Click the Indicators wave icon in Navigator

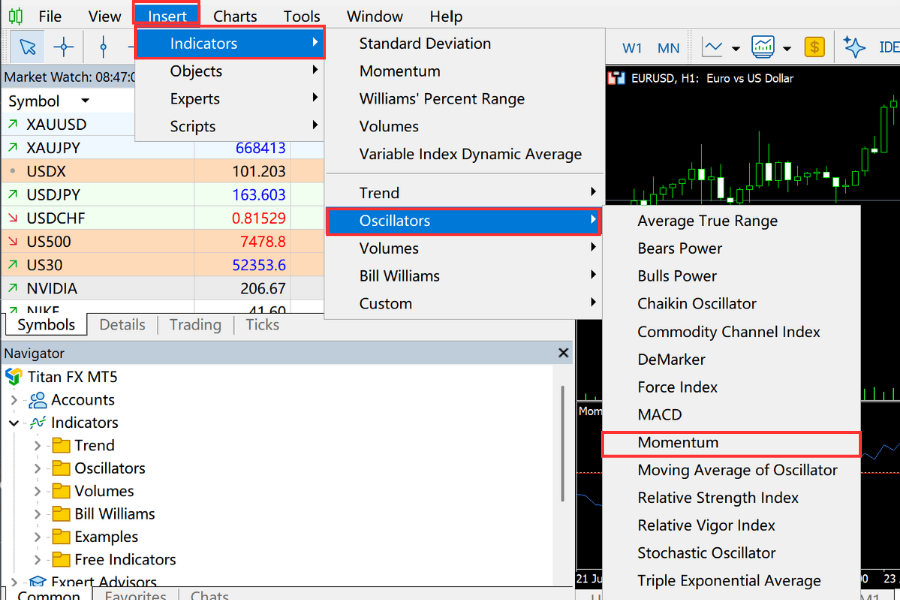37,423
